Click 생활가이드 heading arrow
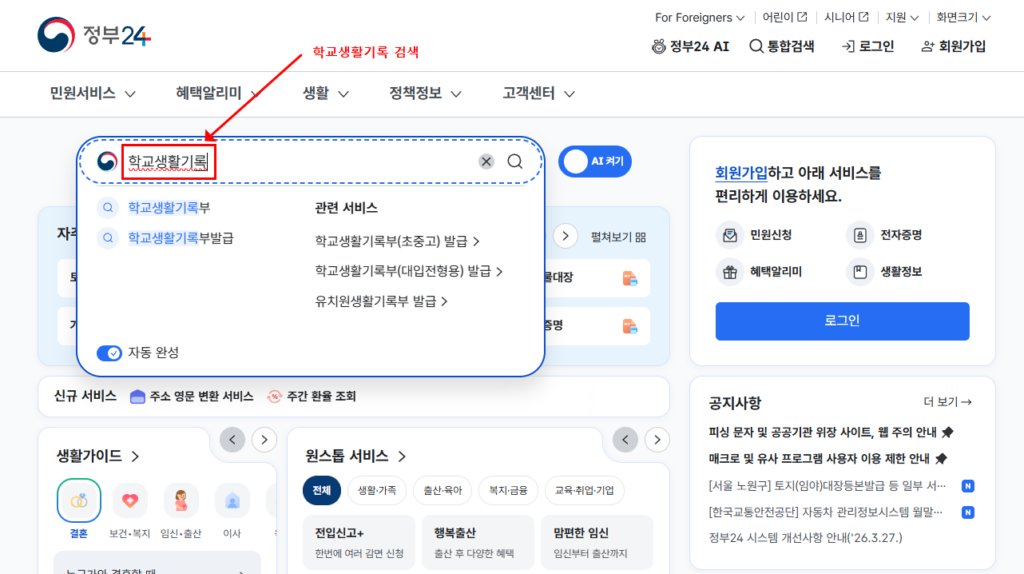The width and height of the screenshot is (1024, 574). pyautogui.click(x=135, y=456)
